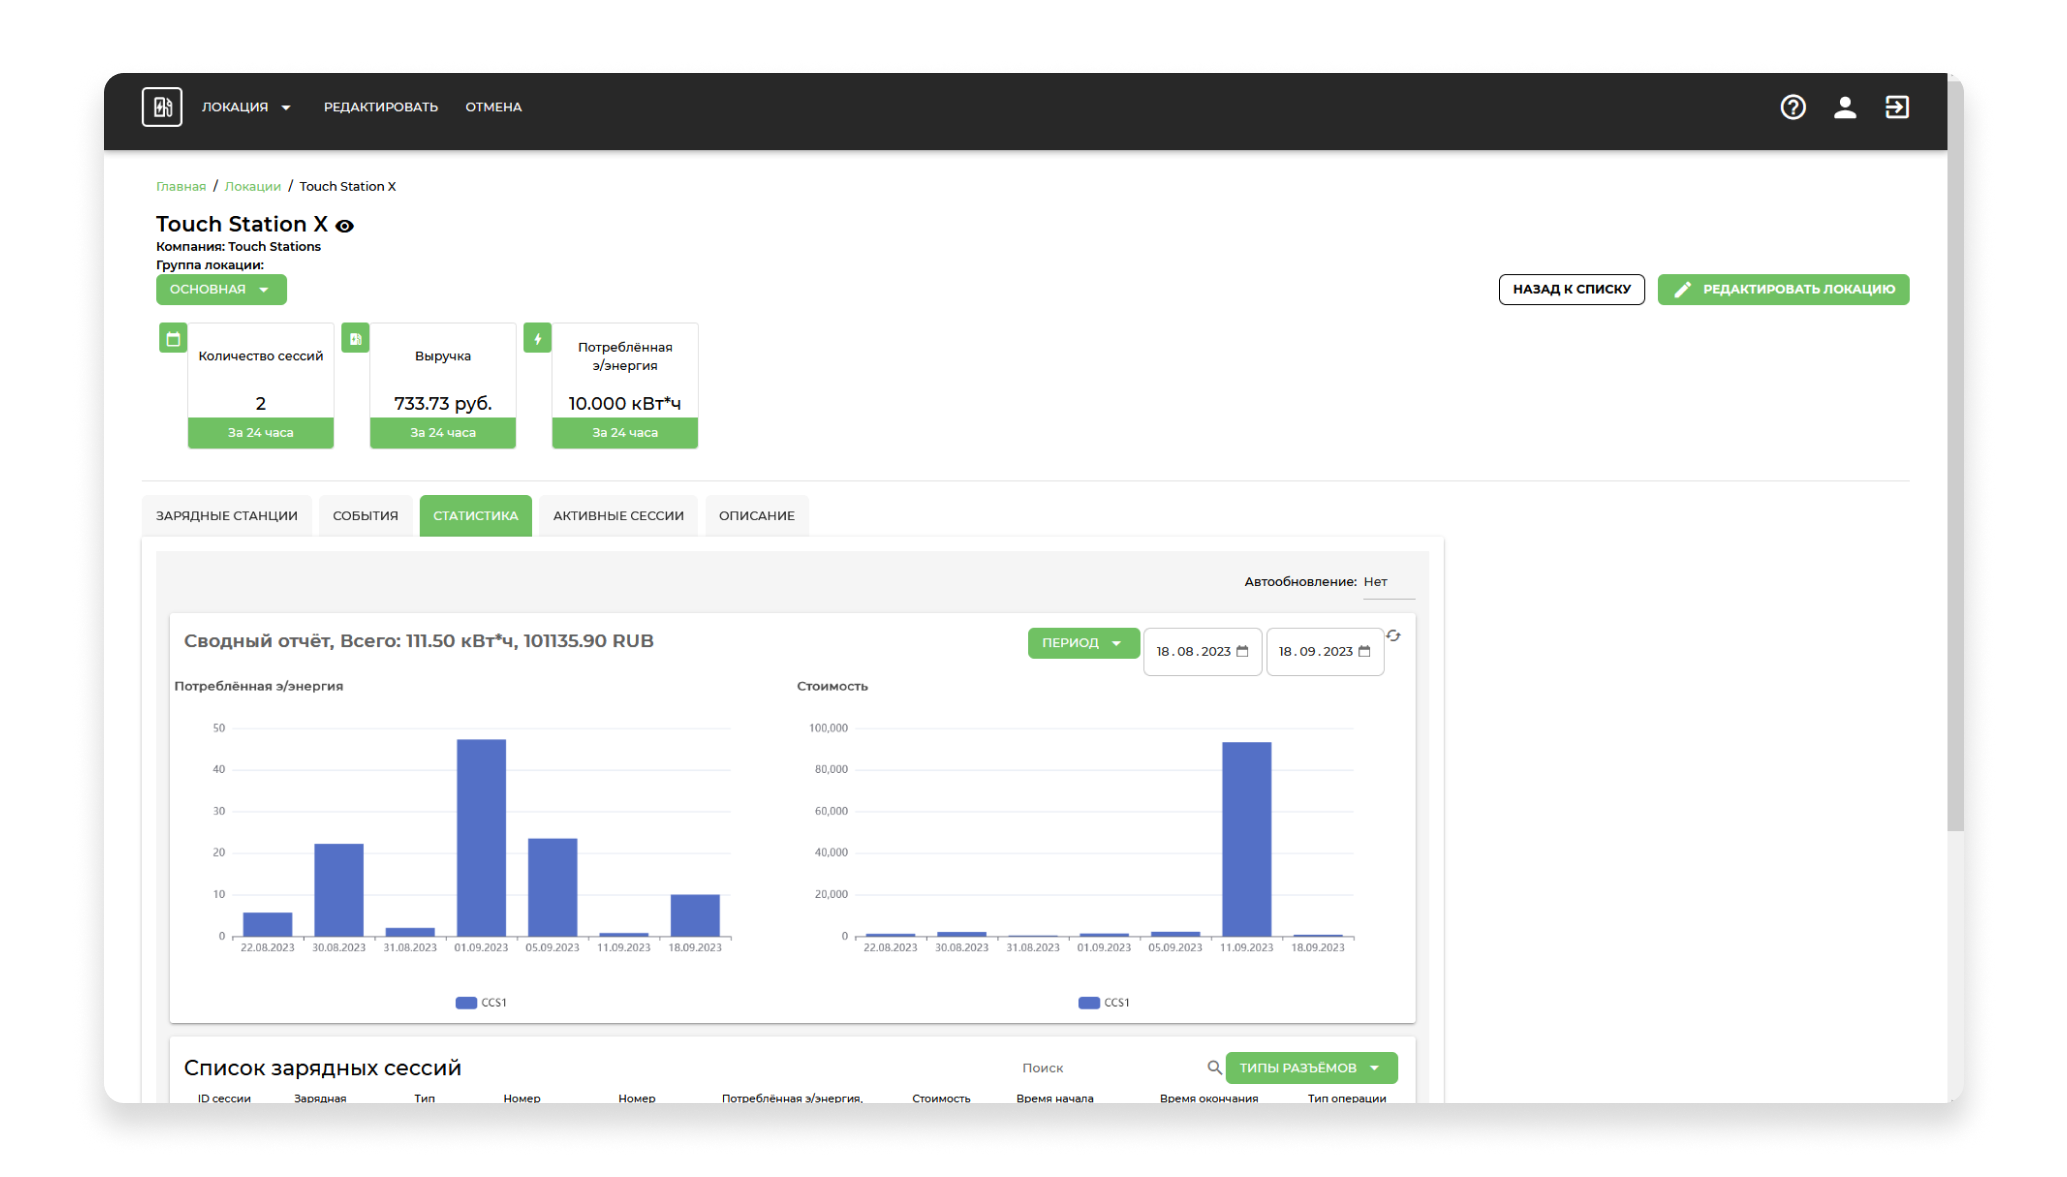Click the Поиск search field
This screenshot has width=2067, height=1177.
coord(1110,1068)
